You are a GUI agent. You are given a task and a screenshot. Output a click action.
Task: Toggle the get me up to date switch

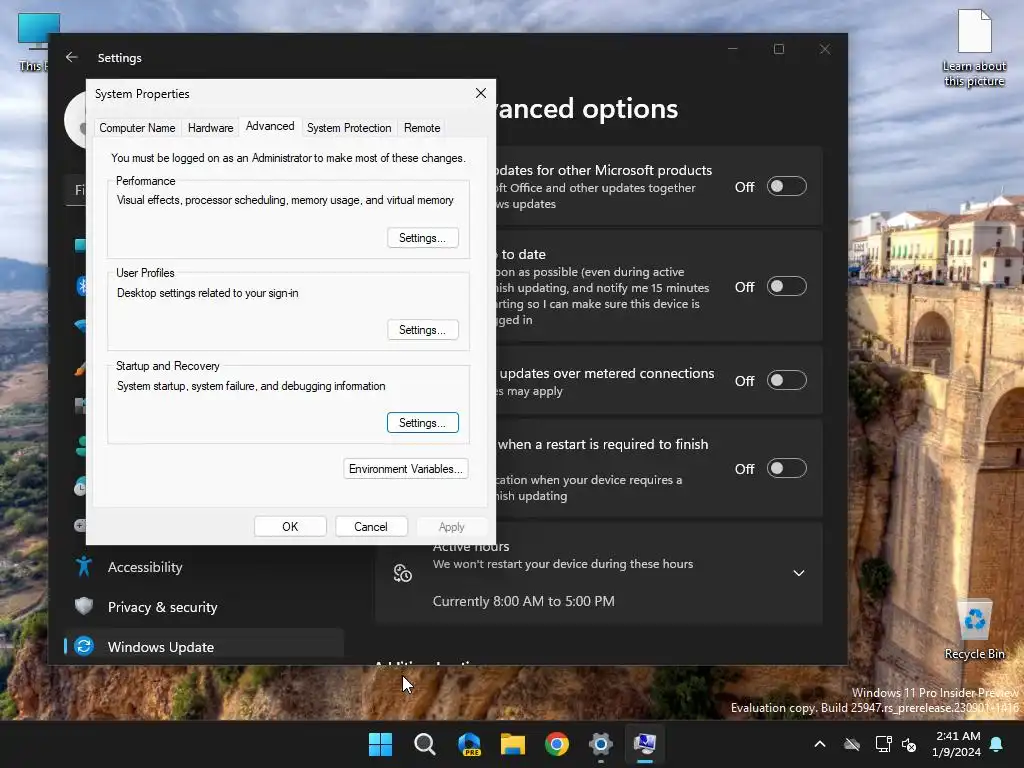coord(786,287)
